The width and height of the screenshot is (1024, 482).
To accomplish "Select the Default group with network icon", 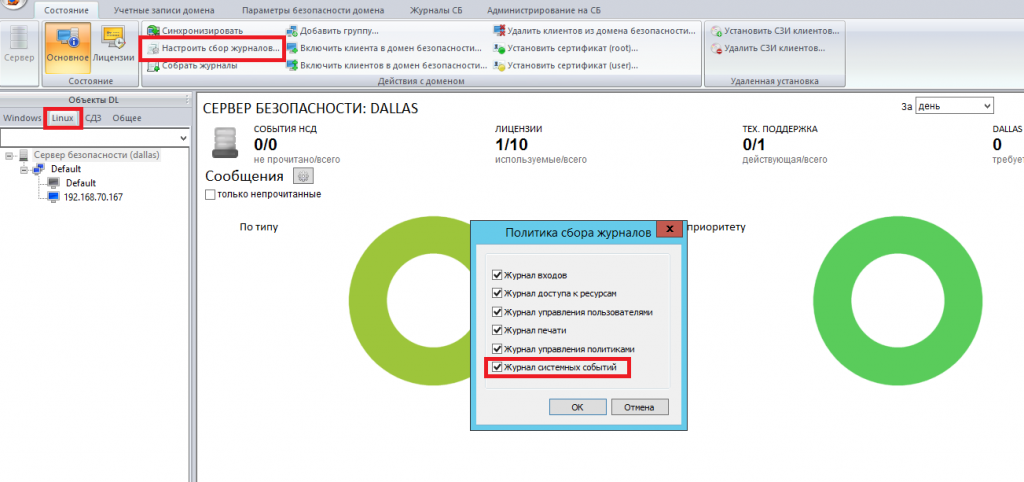I will (66, 169).
